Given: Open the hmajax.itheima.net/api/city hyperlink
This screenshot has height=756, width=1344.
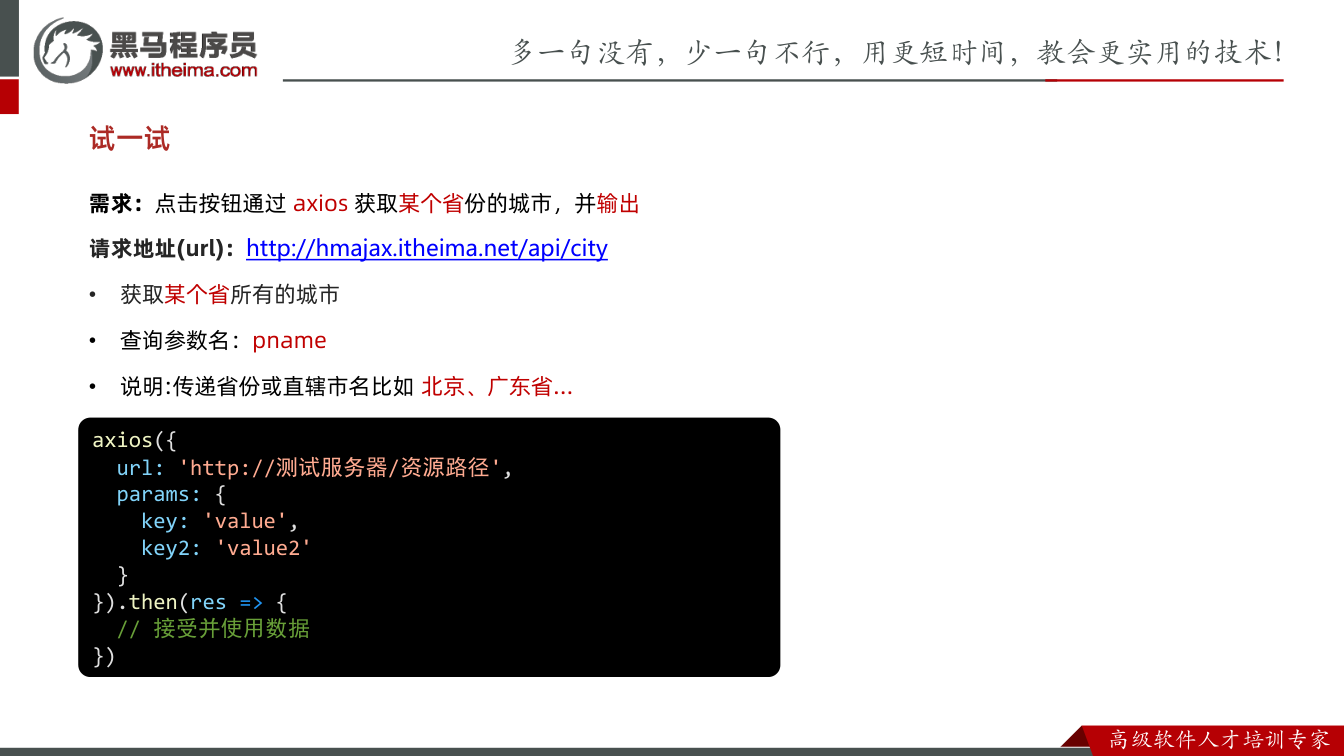Looking at the screenshot, I should coord(427,248).
